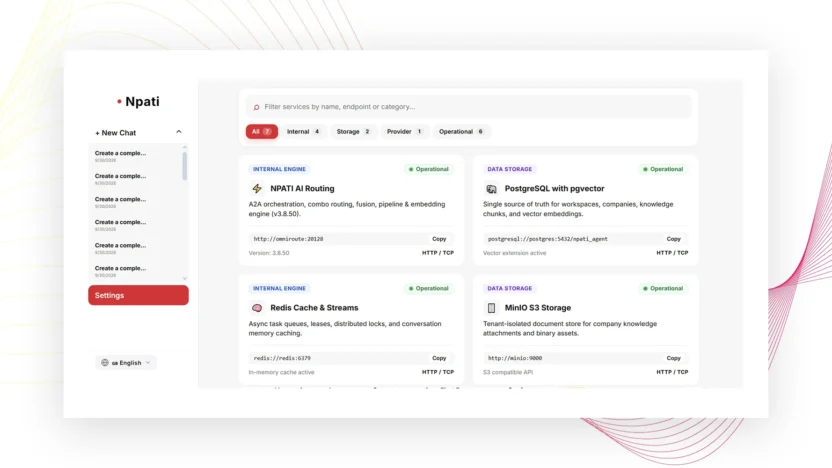
Task: Collapse the New Chat list chevron
Action: pyautogui.click(x=179, y=132)
